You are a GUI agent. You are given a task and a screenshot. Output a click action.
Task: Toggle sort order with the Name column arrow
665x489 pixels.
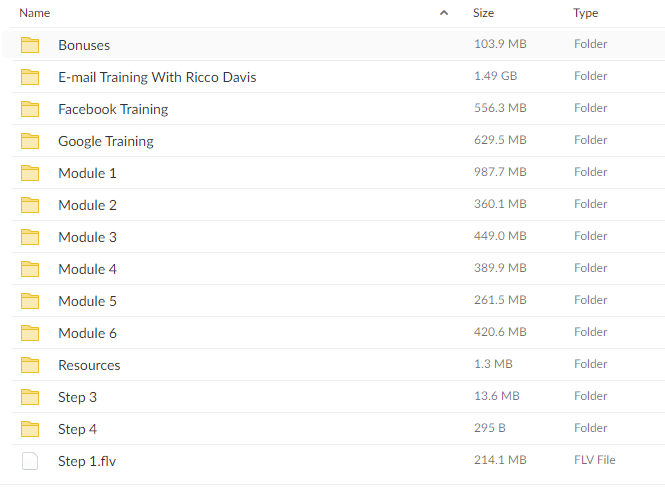[444, 13]
